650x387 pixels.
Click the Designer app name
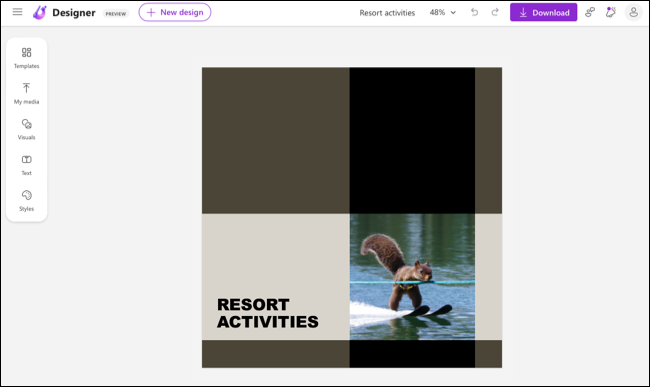[74, 13]
